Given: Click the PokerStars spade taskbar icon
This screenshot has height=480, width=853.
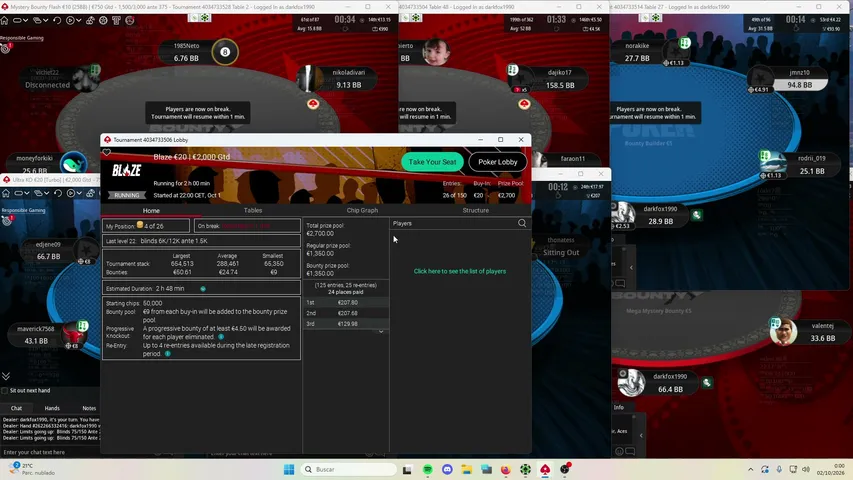Looking at the screenshot, I should (x=545, y=469).
